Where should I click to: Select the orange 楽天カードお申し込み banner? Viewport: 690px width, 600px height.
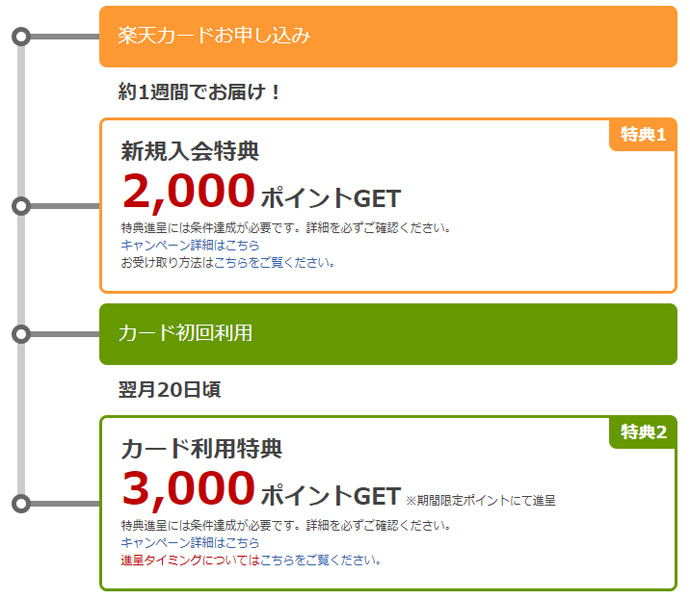[388, 37]
